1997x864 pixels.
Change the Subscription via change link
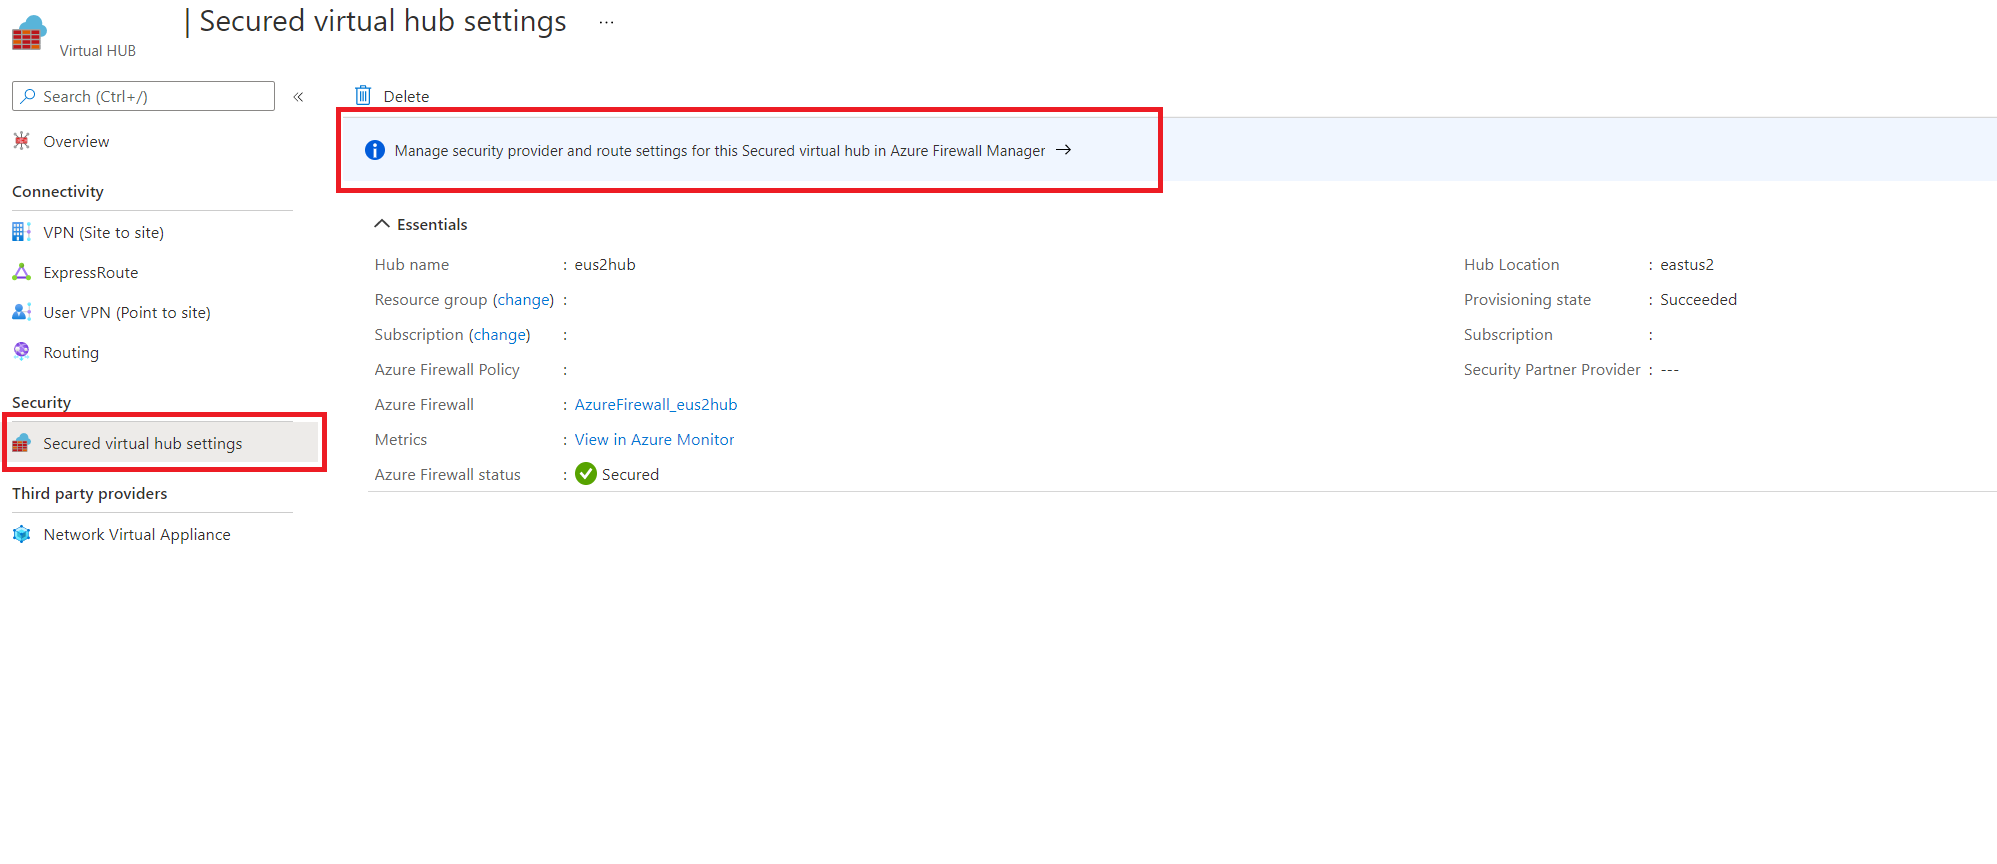click(500, 335)
